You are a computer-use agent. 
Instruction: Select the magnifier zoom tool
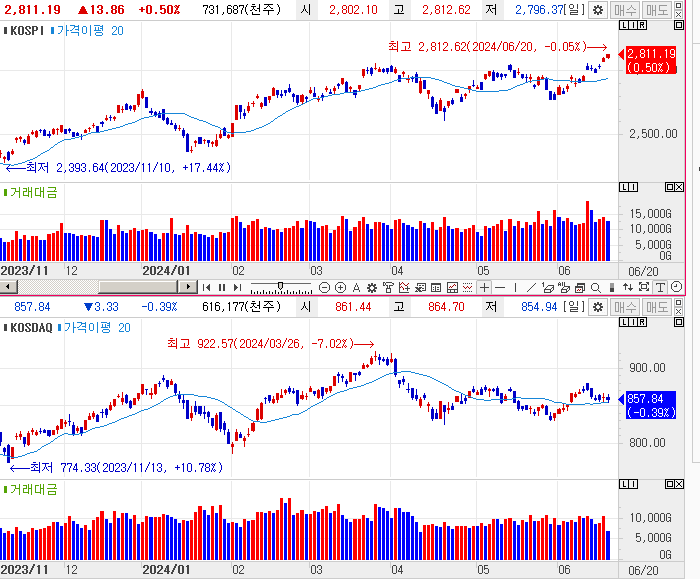pyautogui.click(x=596, y=287)
